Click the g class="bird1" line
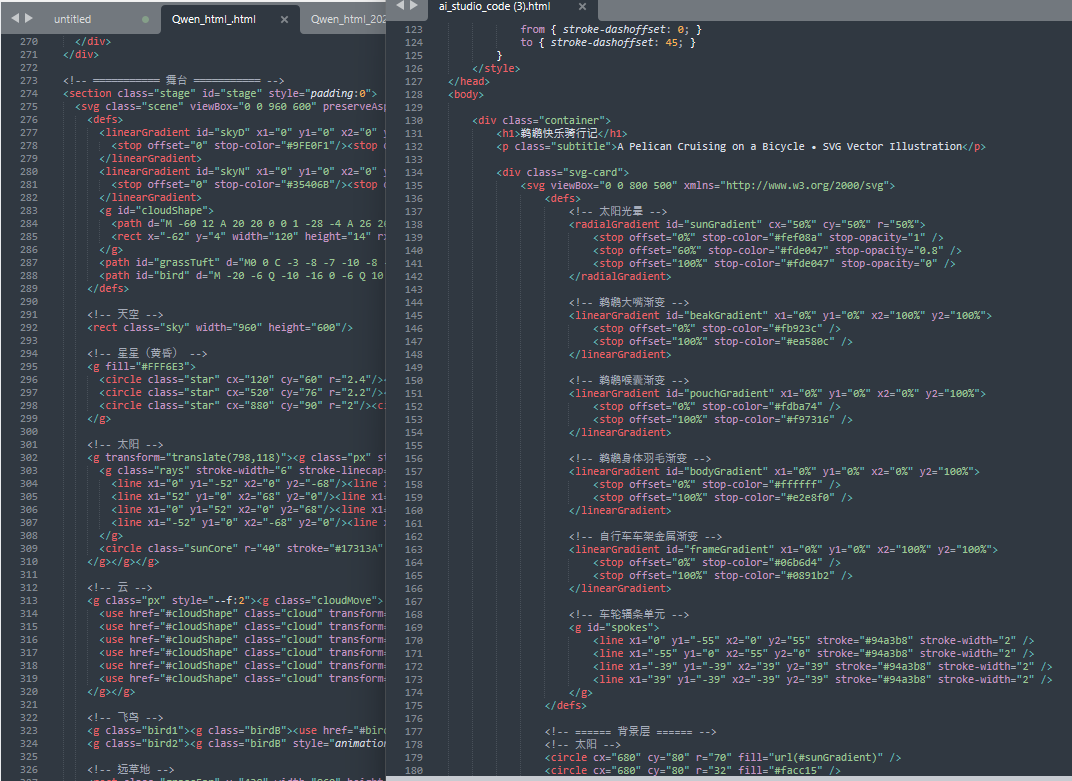 (x=237, y=730)
